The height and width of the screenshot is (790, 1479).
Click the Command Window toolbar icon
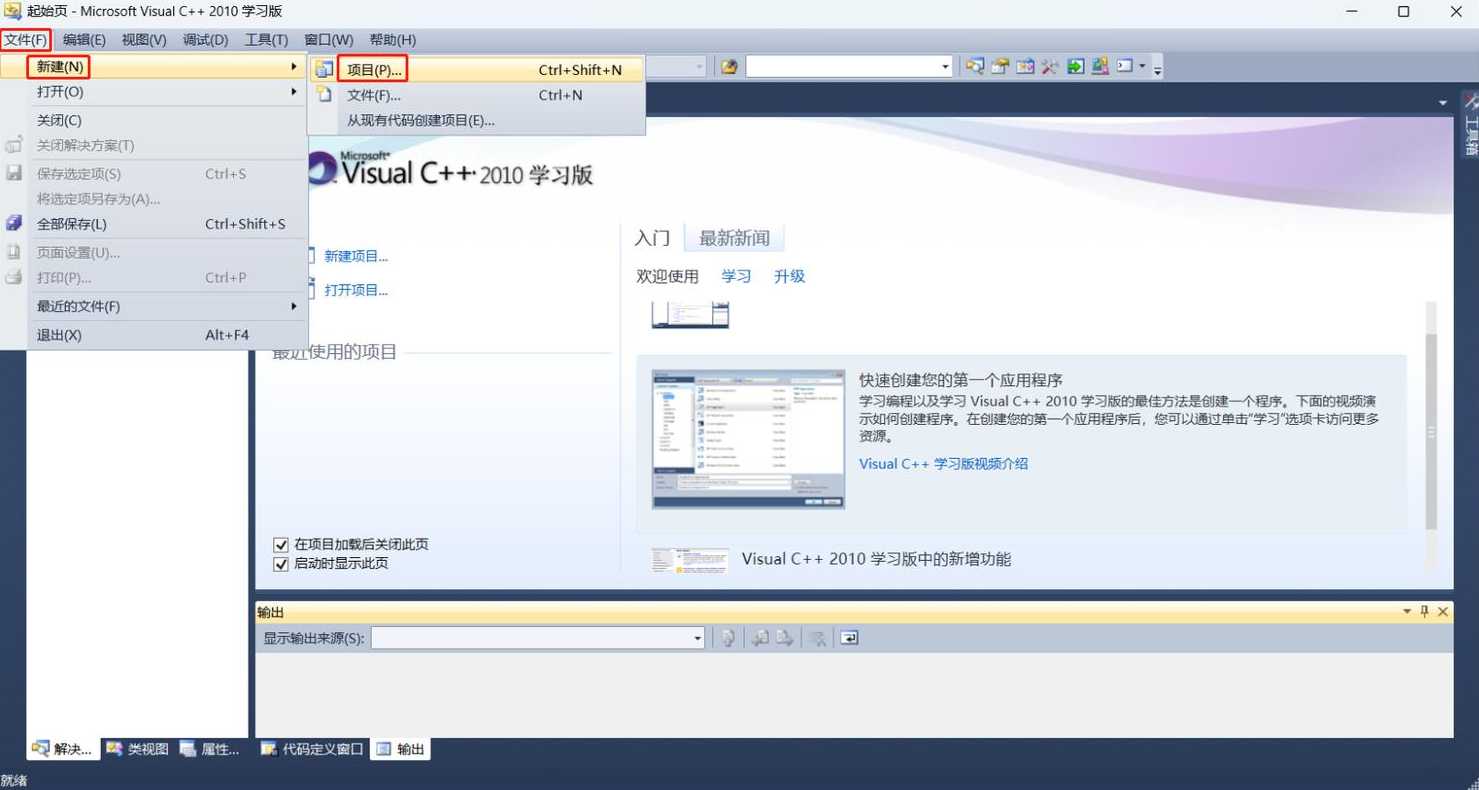point(1125,67)
